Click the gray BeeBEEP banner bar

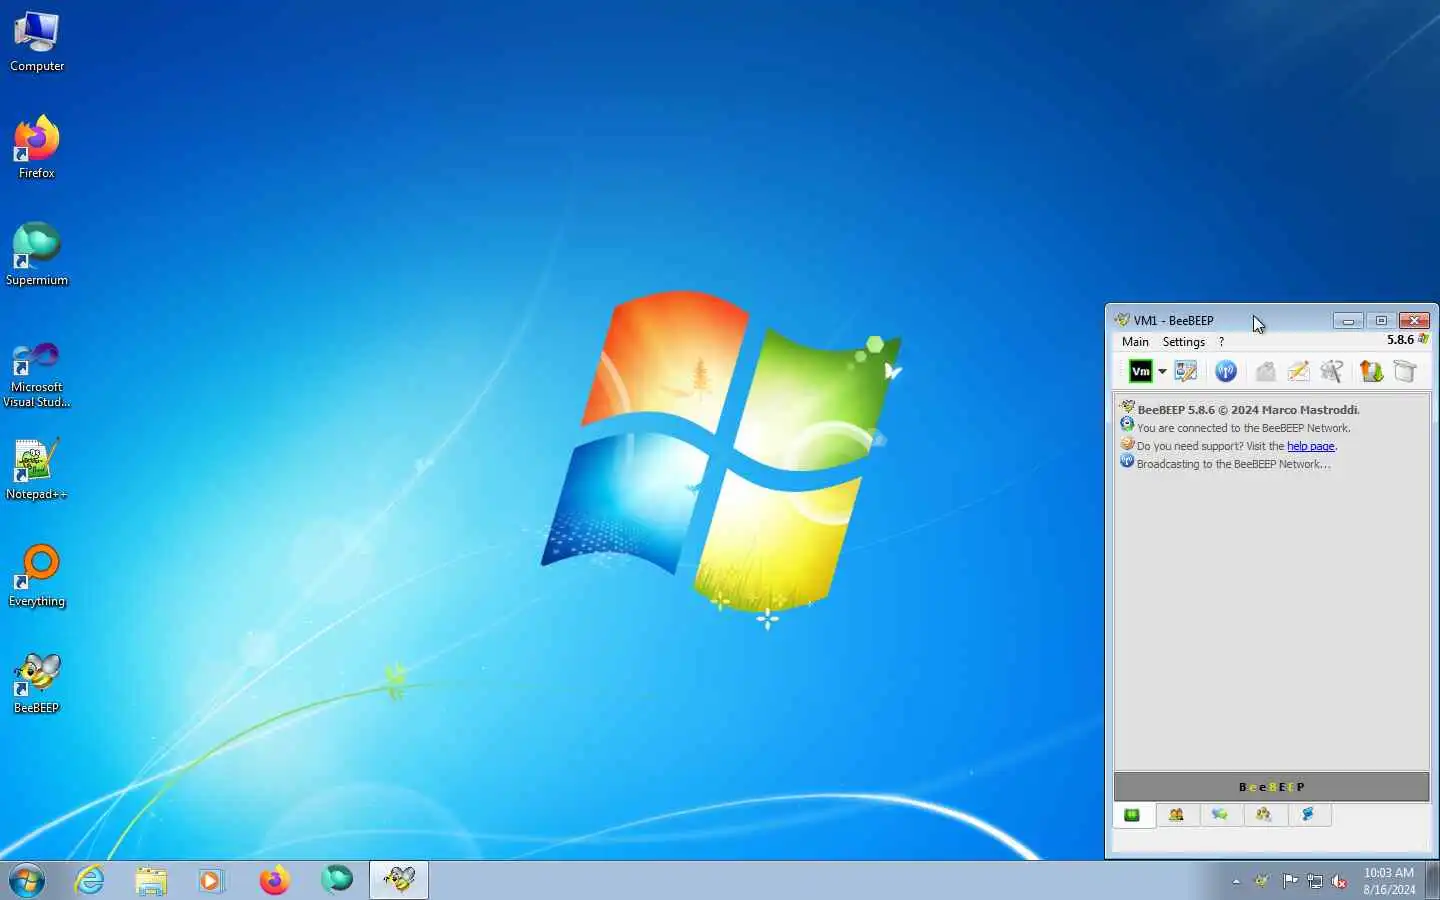1271,787
